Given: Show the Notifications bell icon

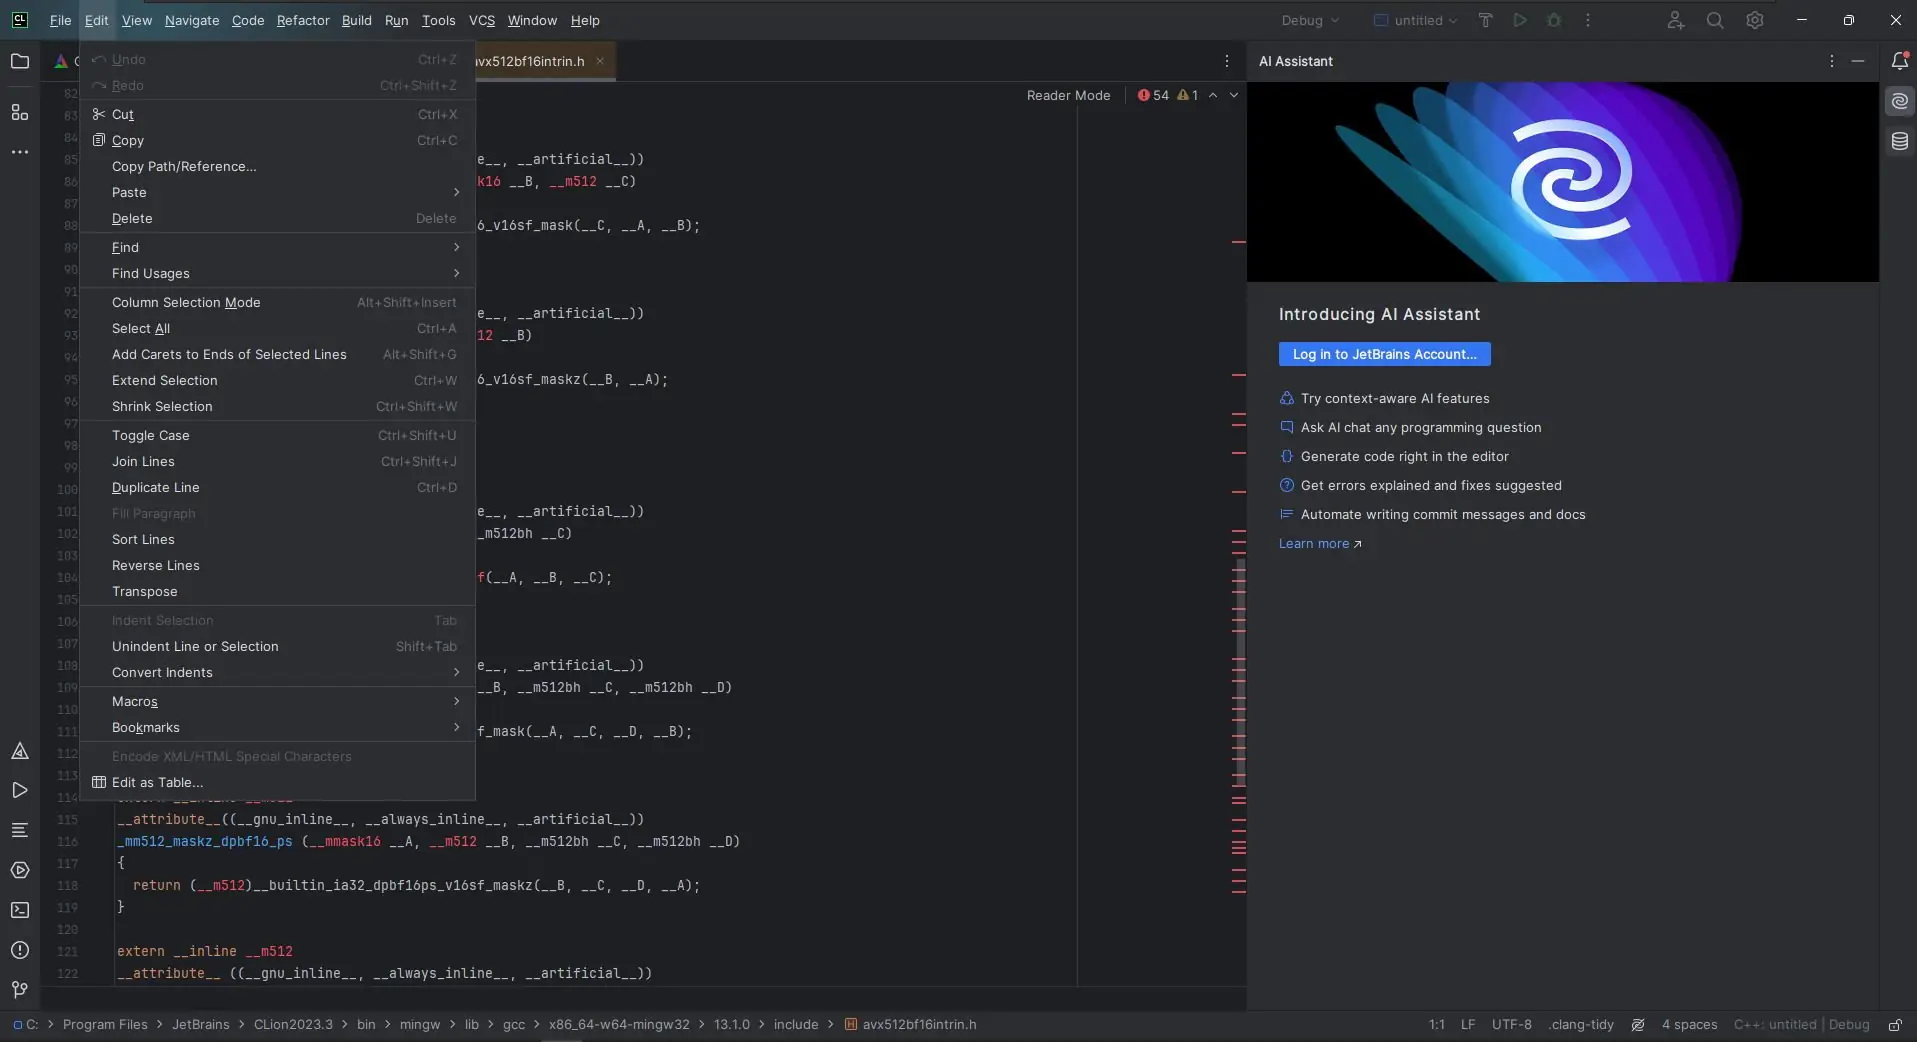Looking at the screenshot, I should [x=1899, y=61].
